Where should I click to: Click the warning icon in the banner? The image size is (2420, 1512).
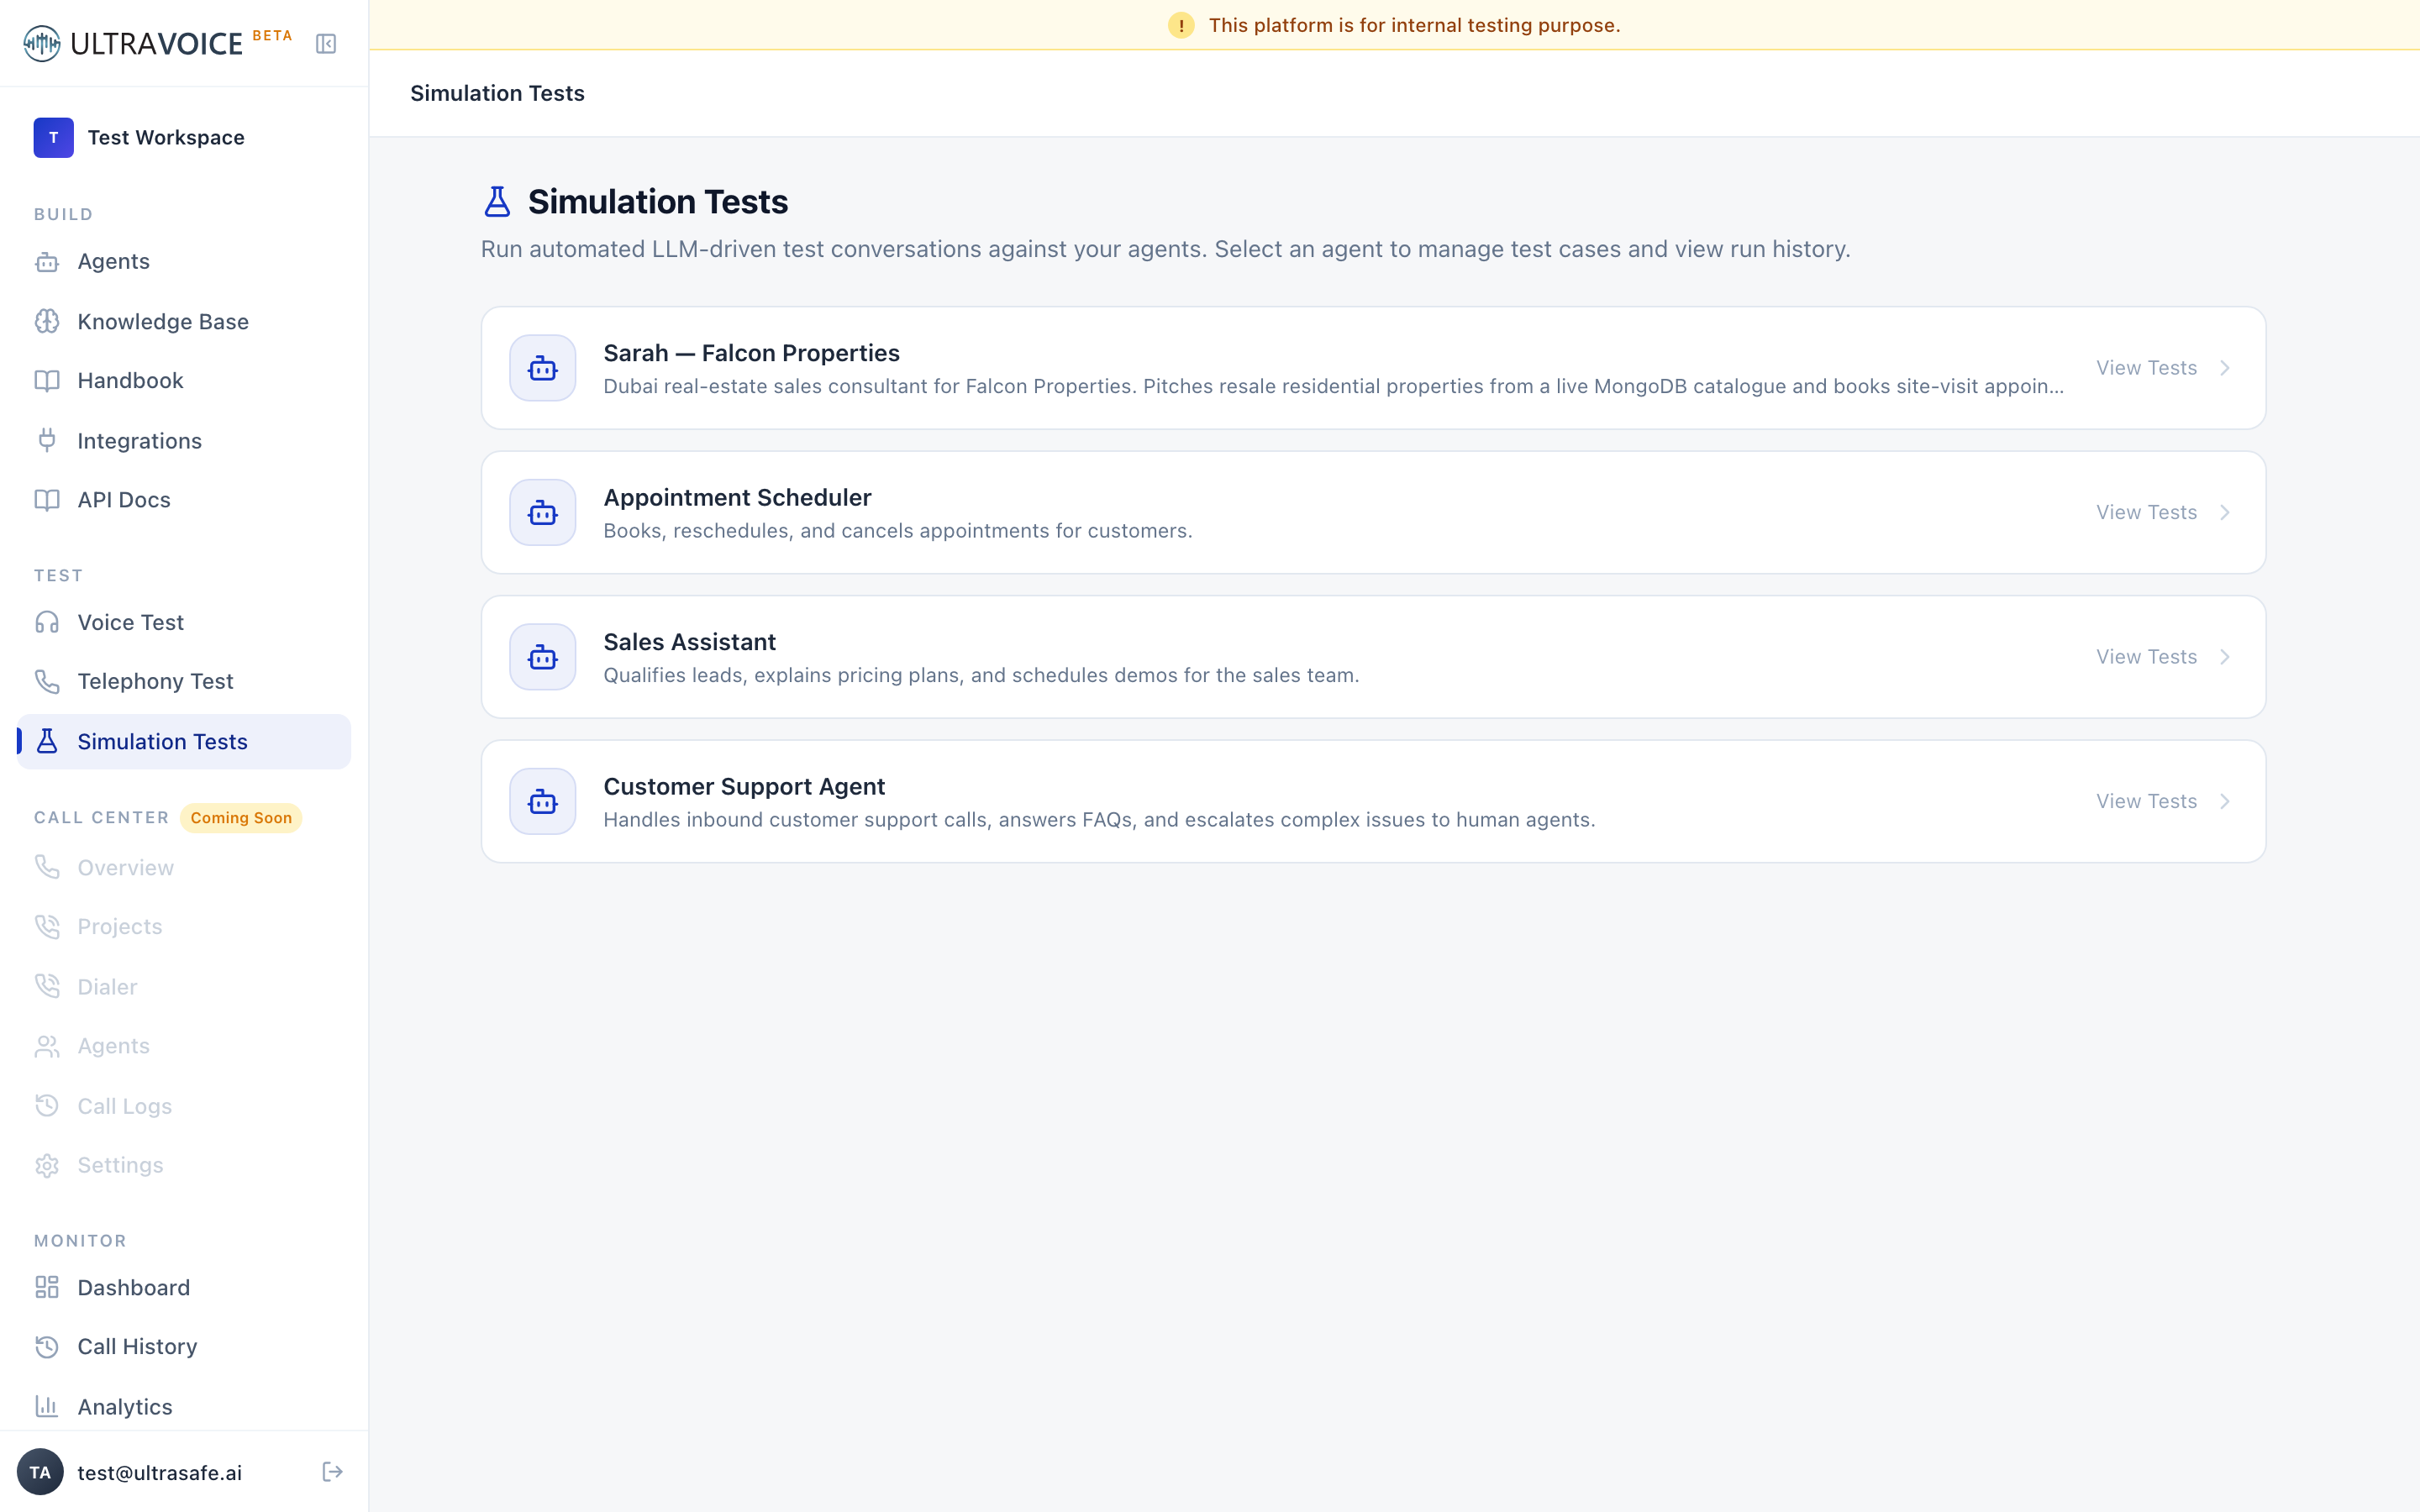tap(1181, 25)
